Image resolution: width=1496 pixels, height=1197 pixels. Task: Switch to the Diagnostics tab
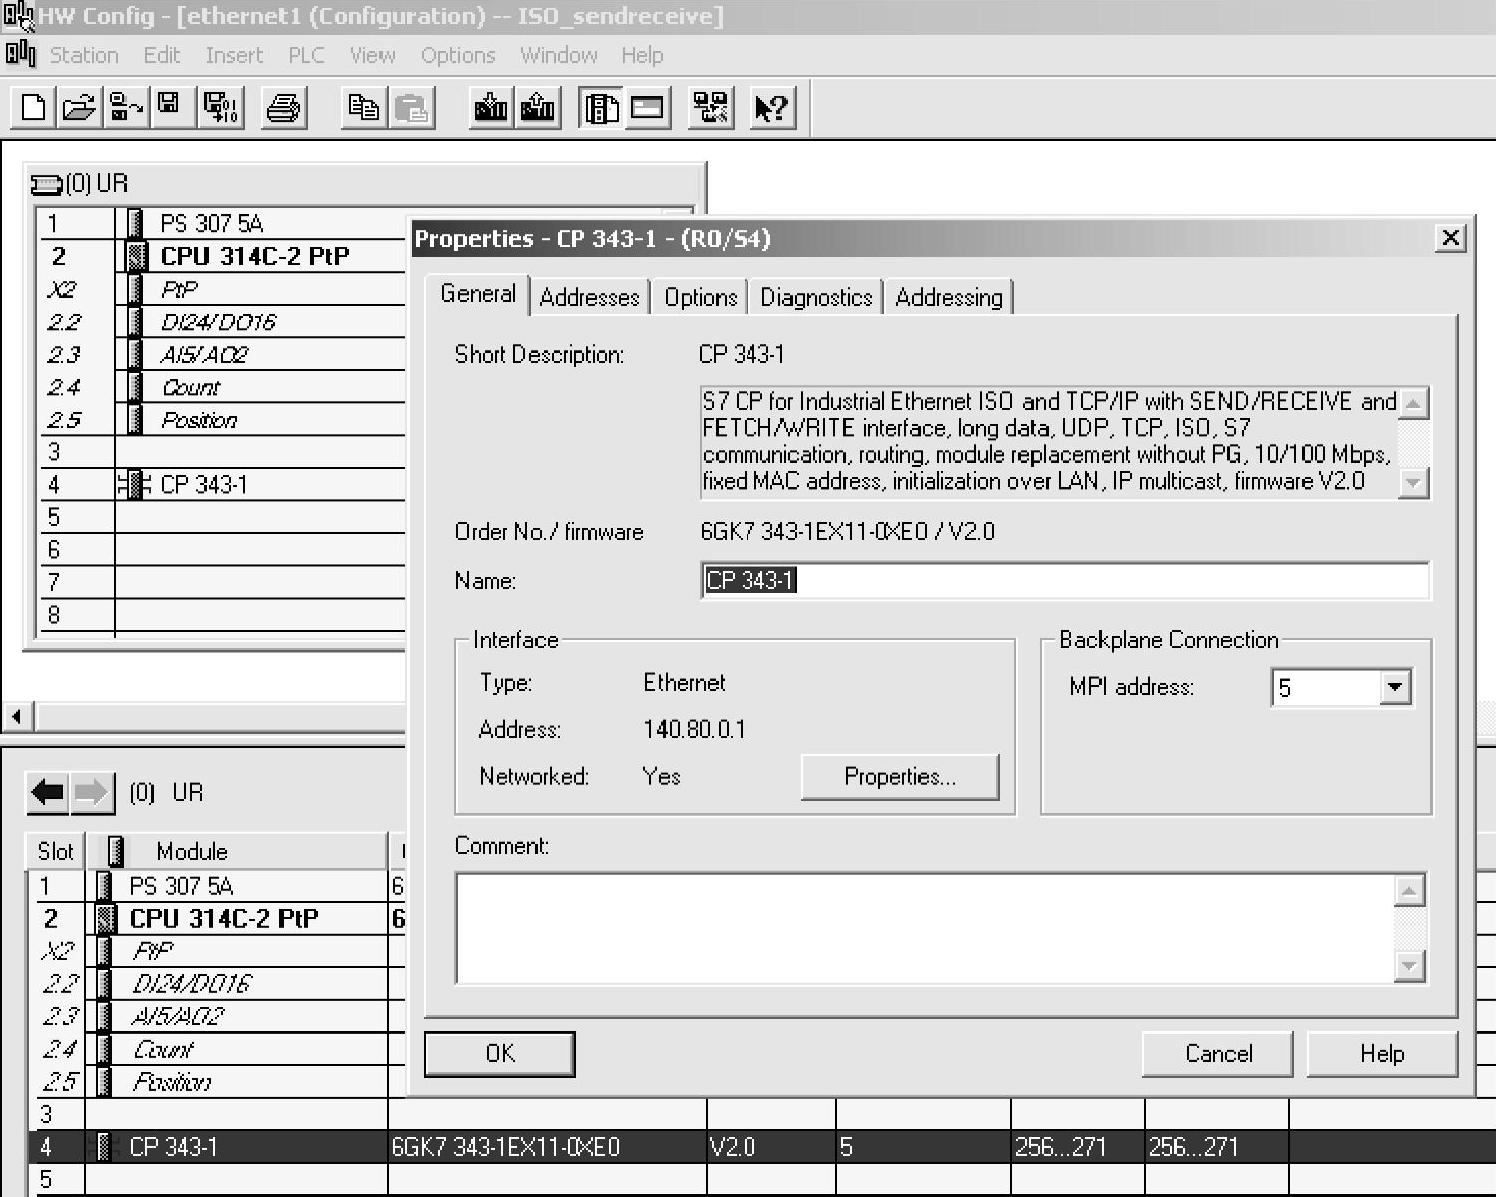816,297
